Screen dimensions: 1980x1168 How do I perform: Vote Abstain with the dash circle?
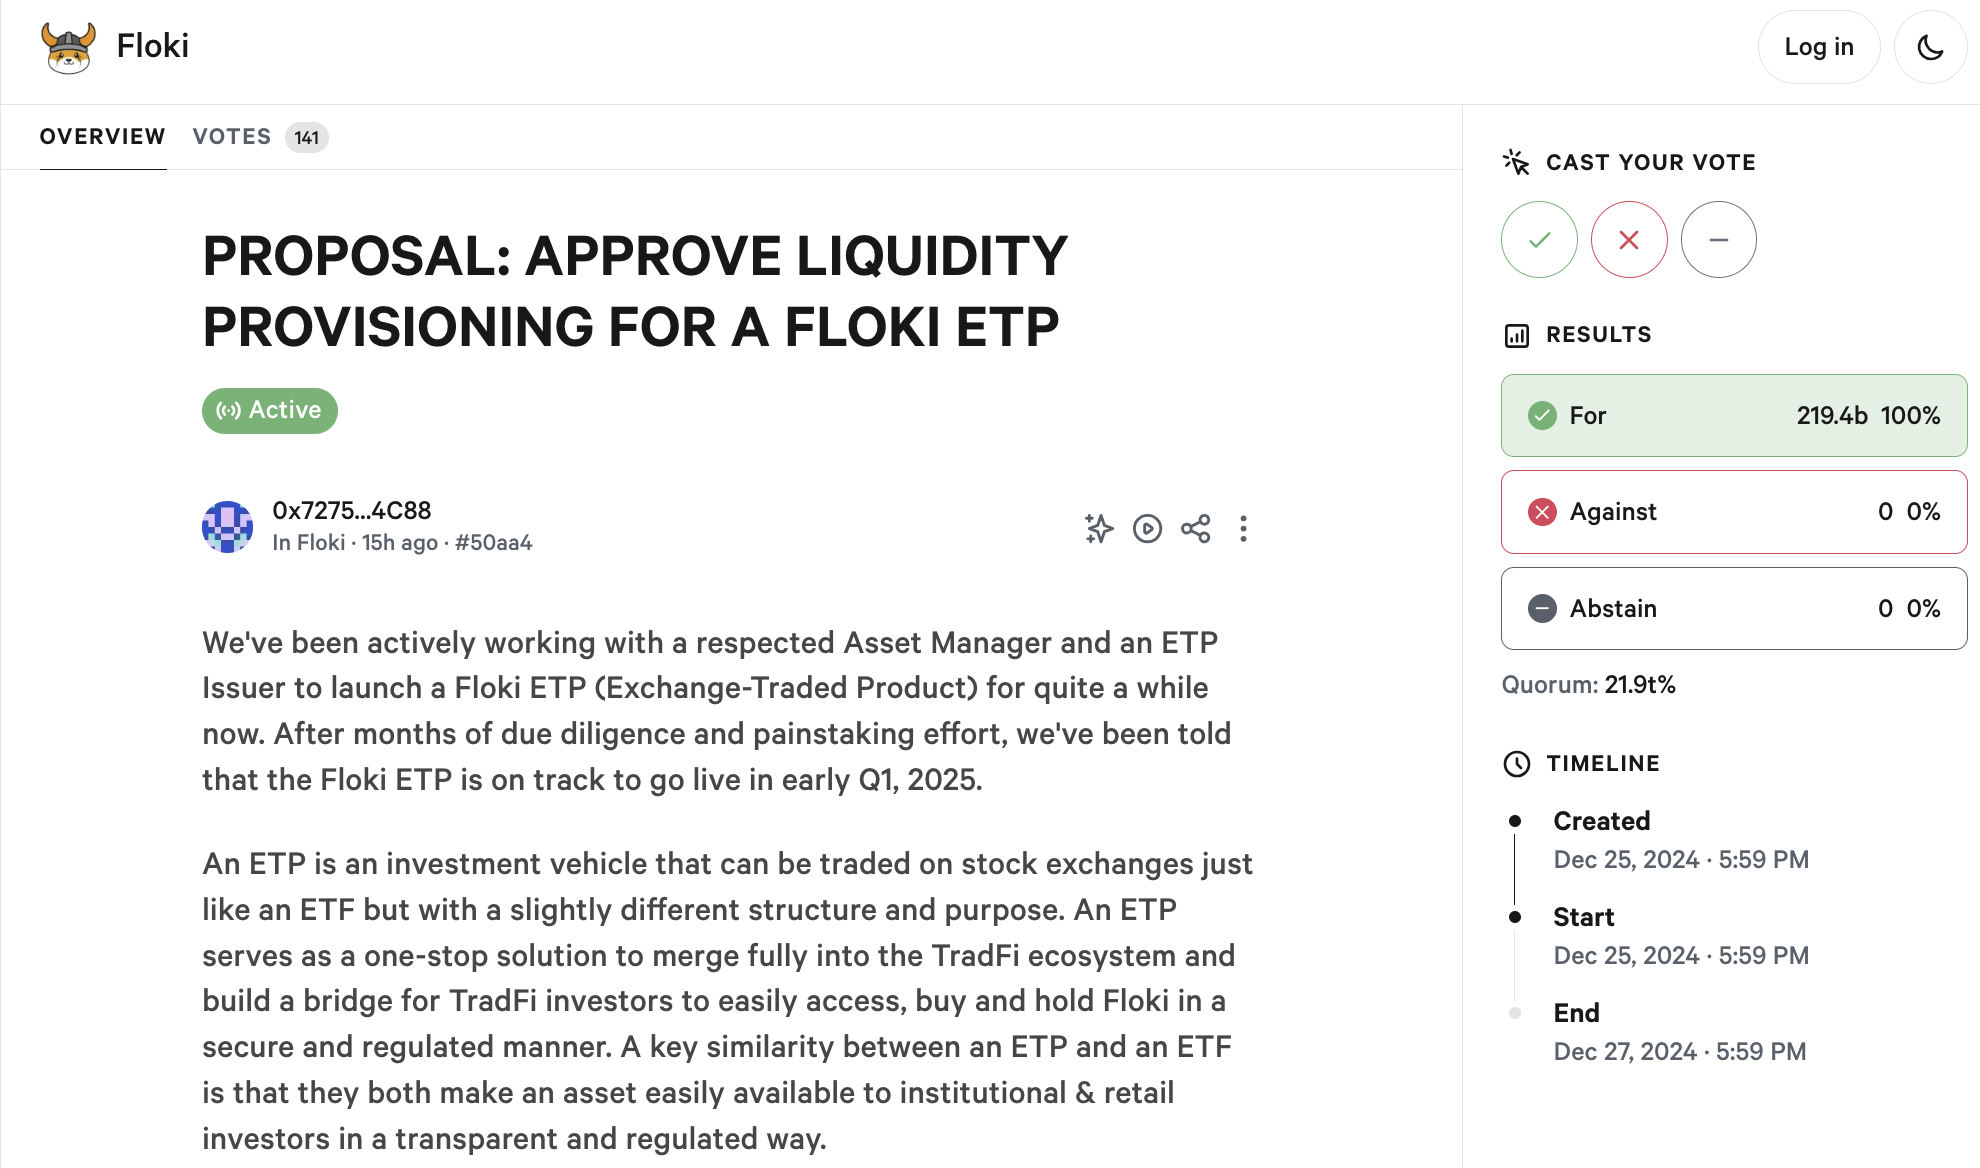(x=1719, y=240)
